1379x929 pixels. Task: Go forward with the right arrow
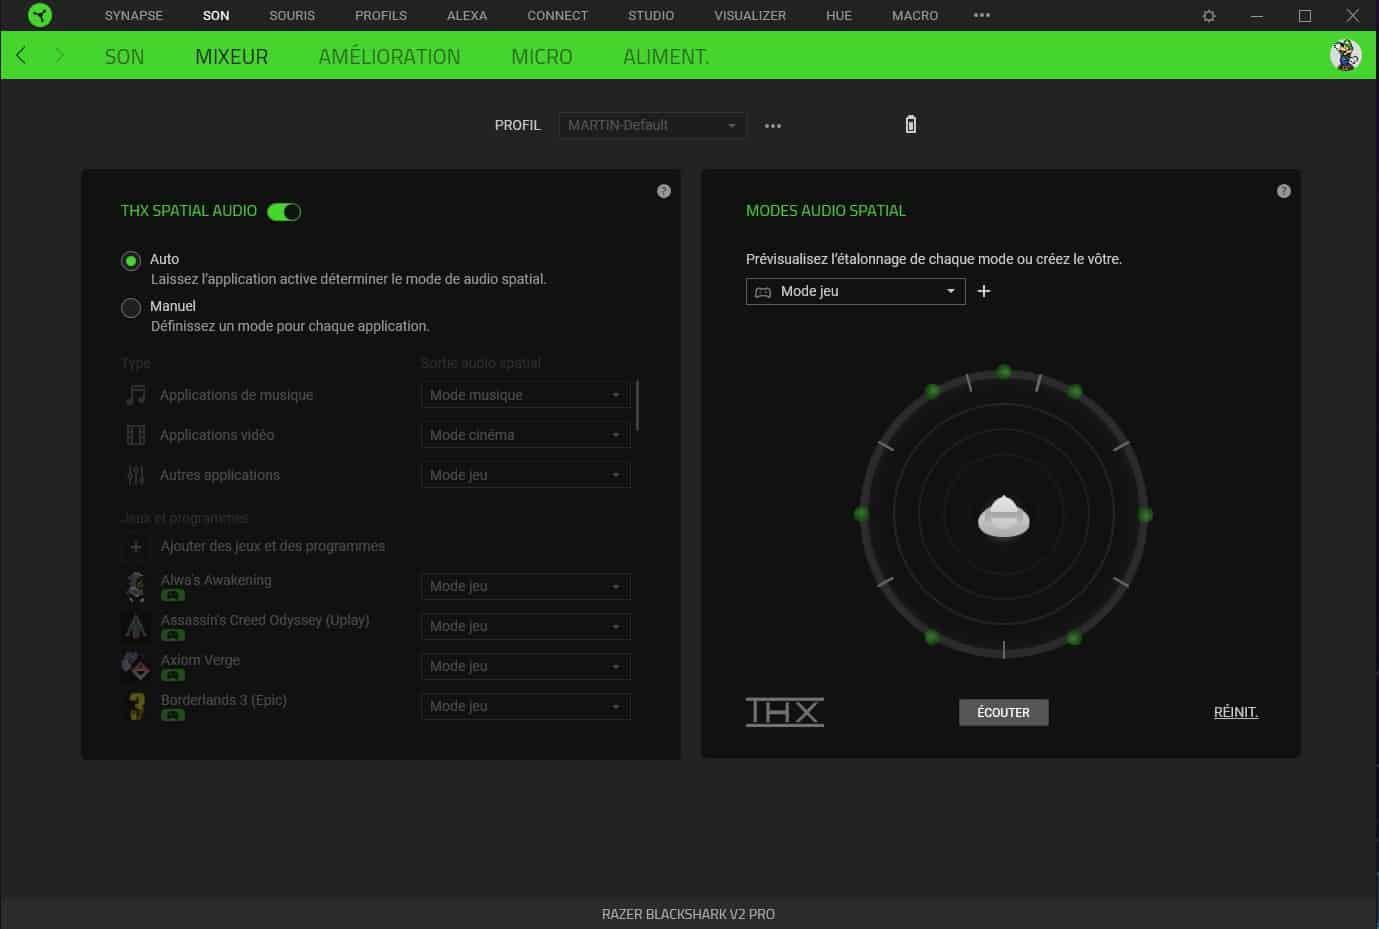coord(59,55)
